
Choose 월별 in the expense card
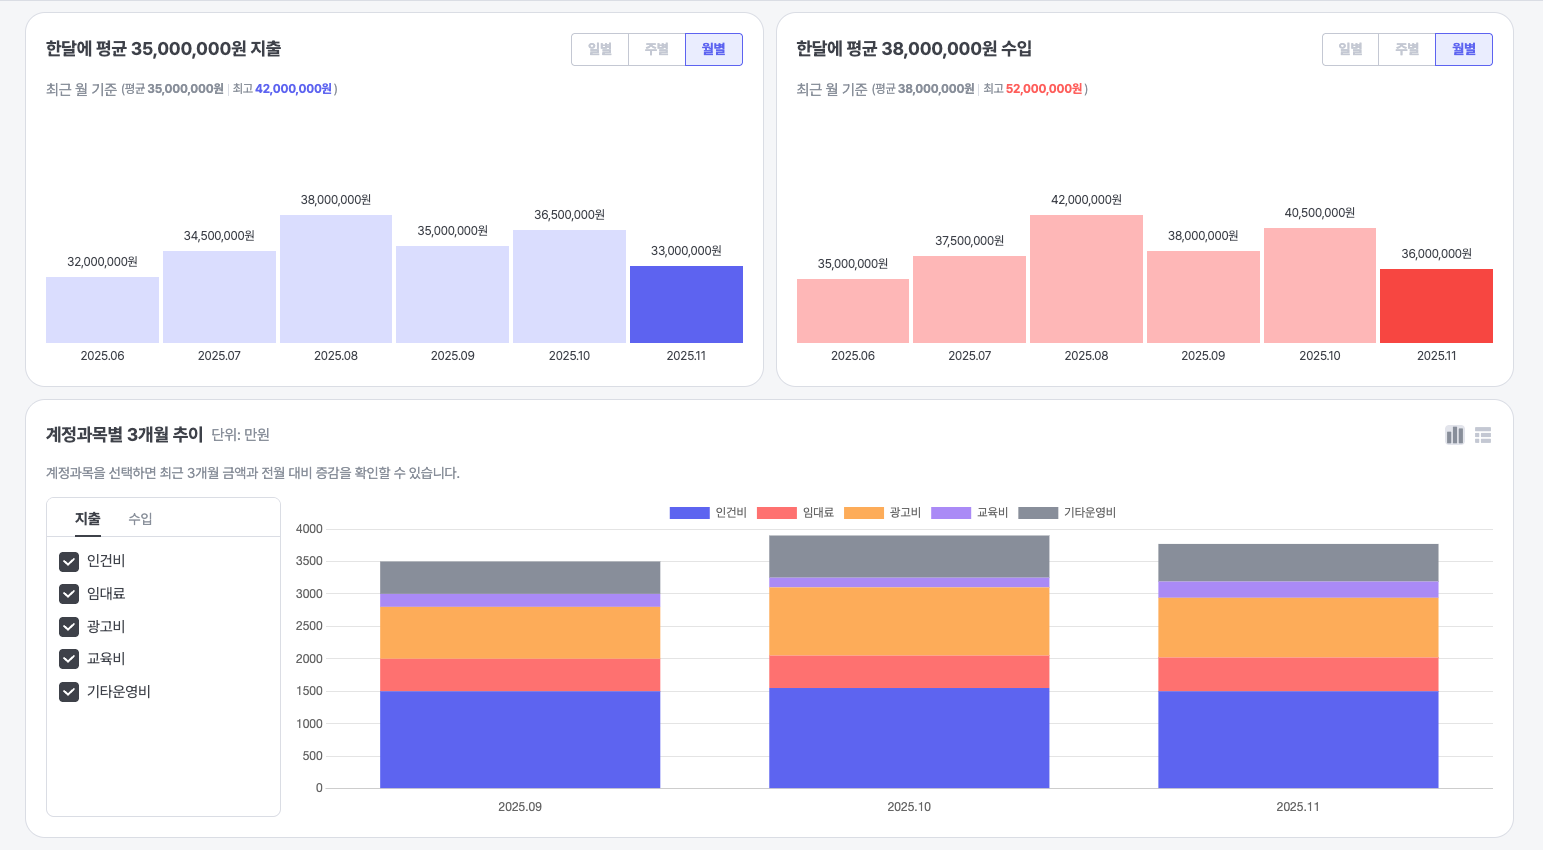(714, 49)
